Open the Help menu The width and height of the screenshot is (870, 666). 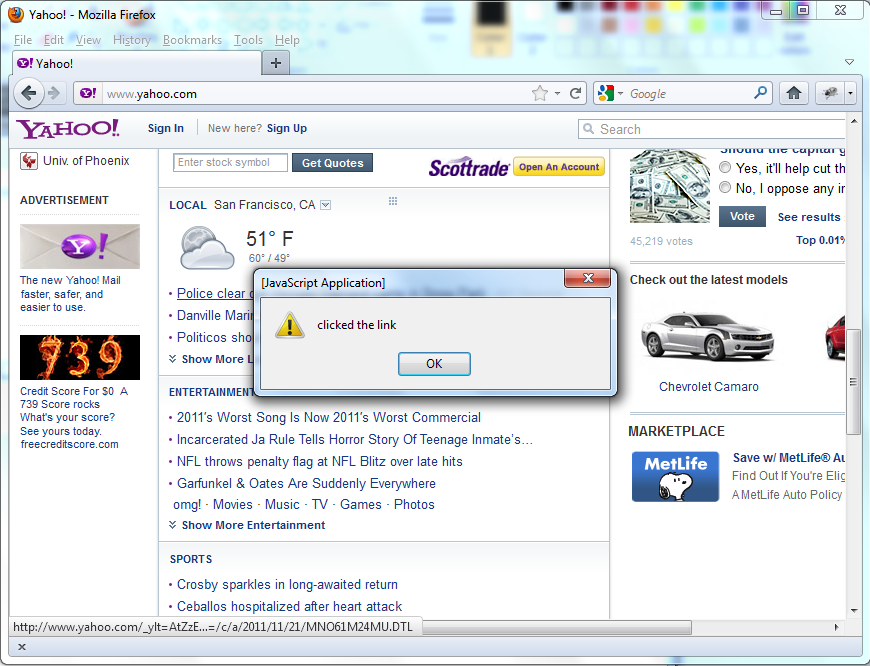(287, 40)
